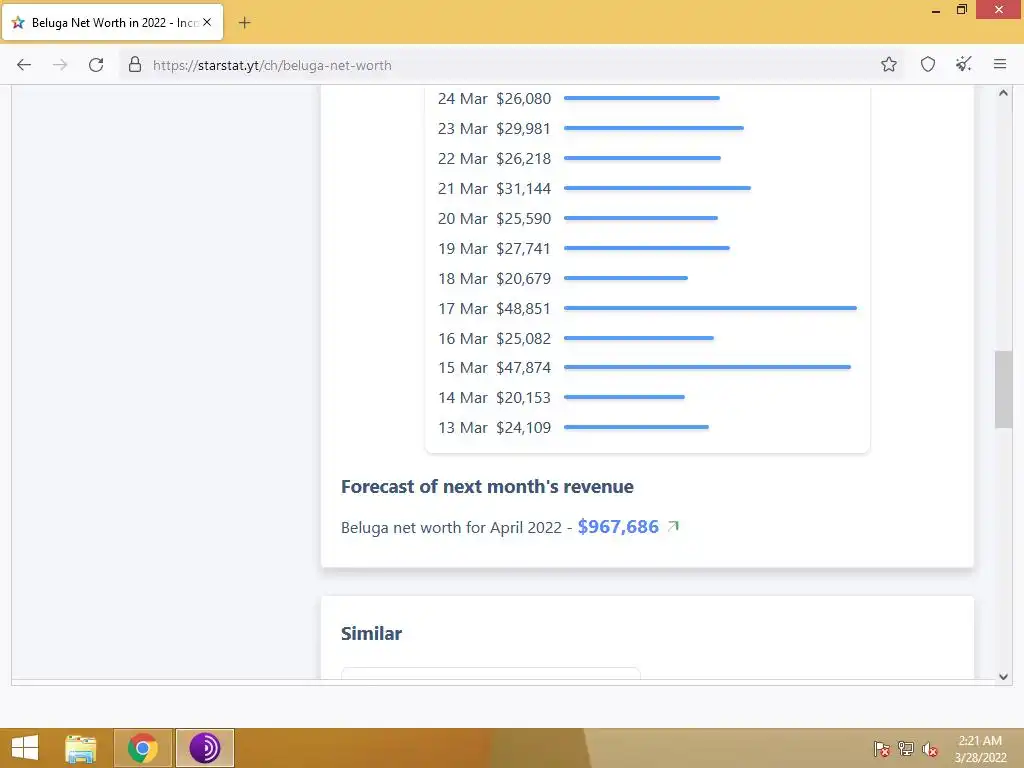Screen dimensions: 1024x768
Task: Open network status tray icon
Action: 906,749
